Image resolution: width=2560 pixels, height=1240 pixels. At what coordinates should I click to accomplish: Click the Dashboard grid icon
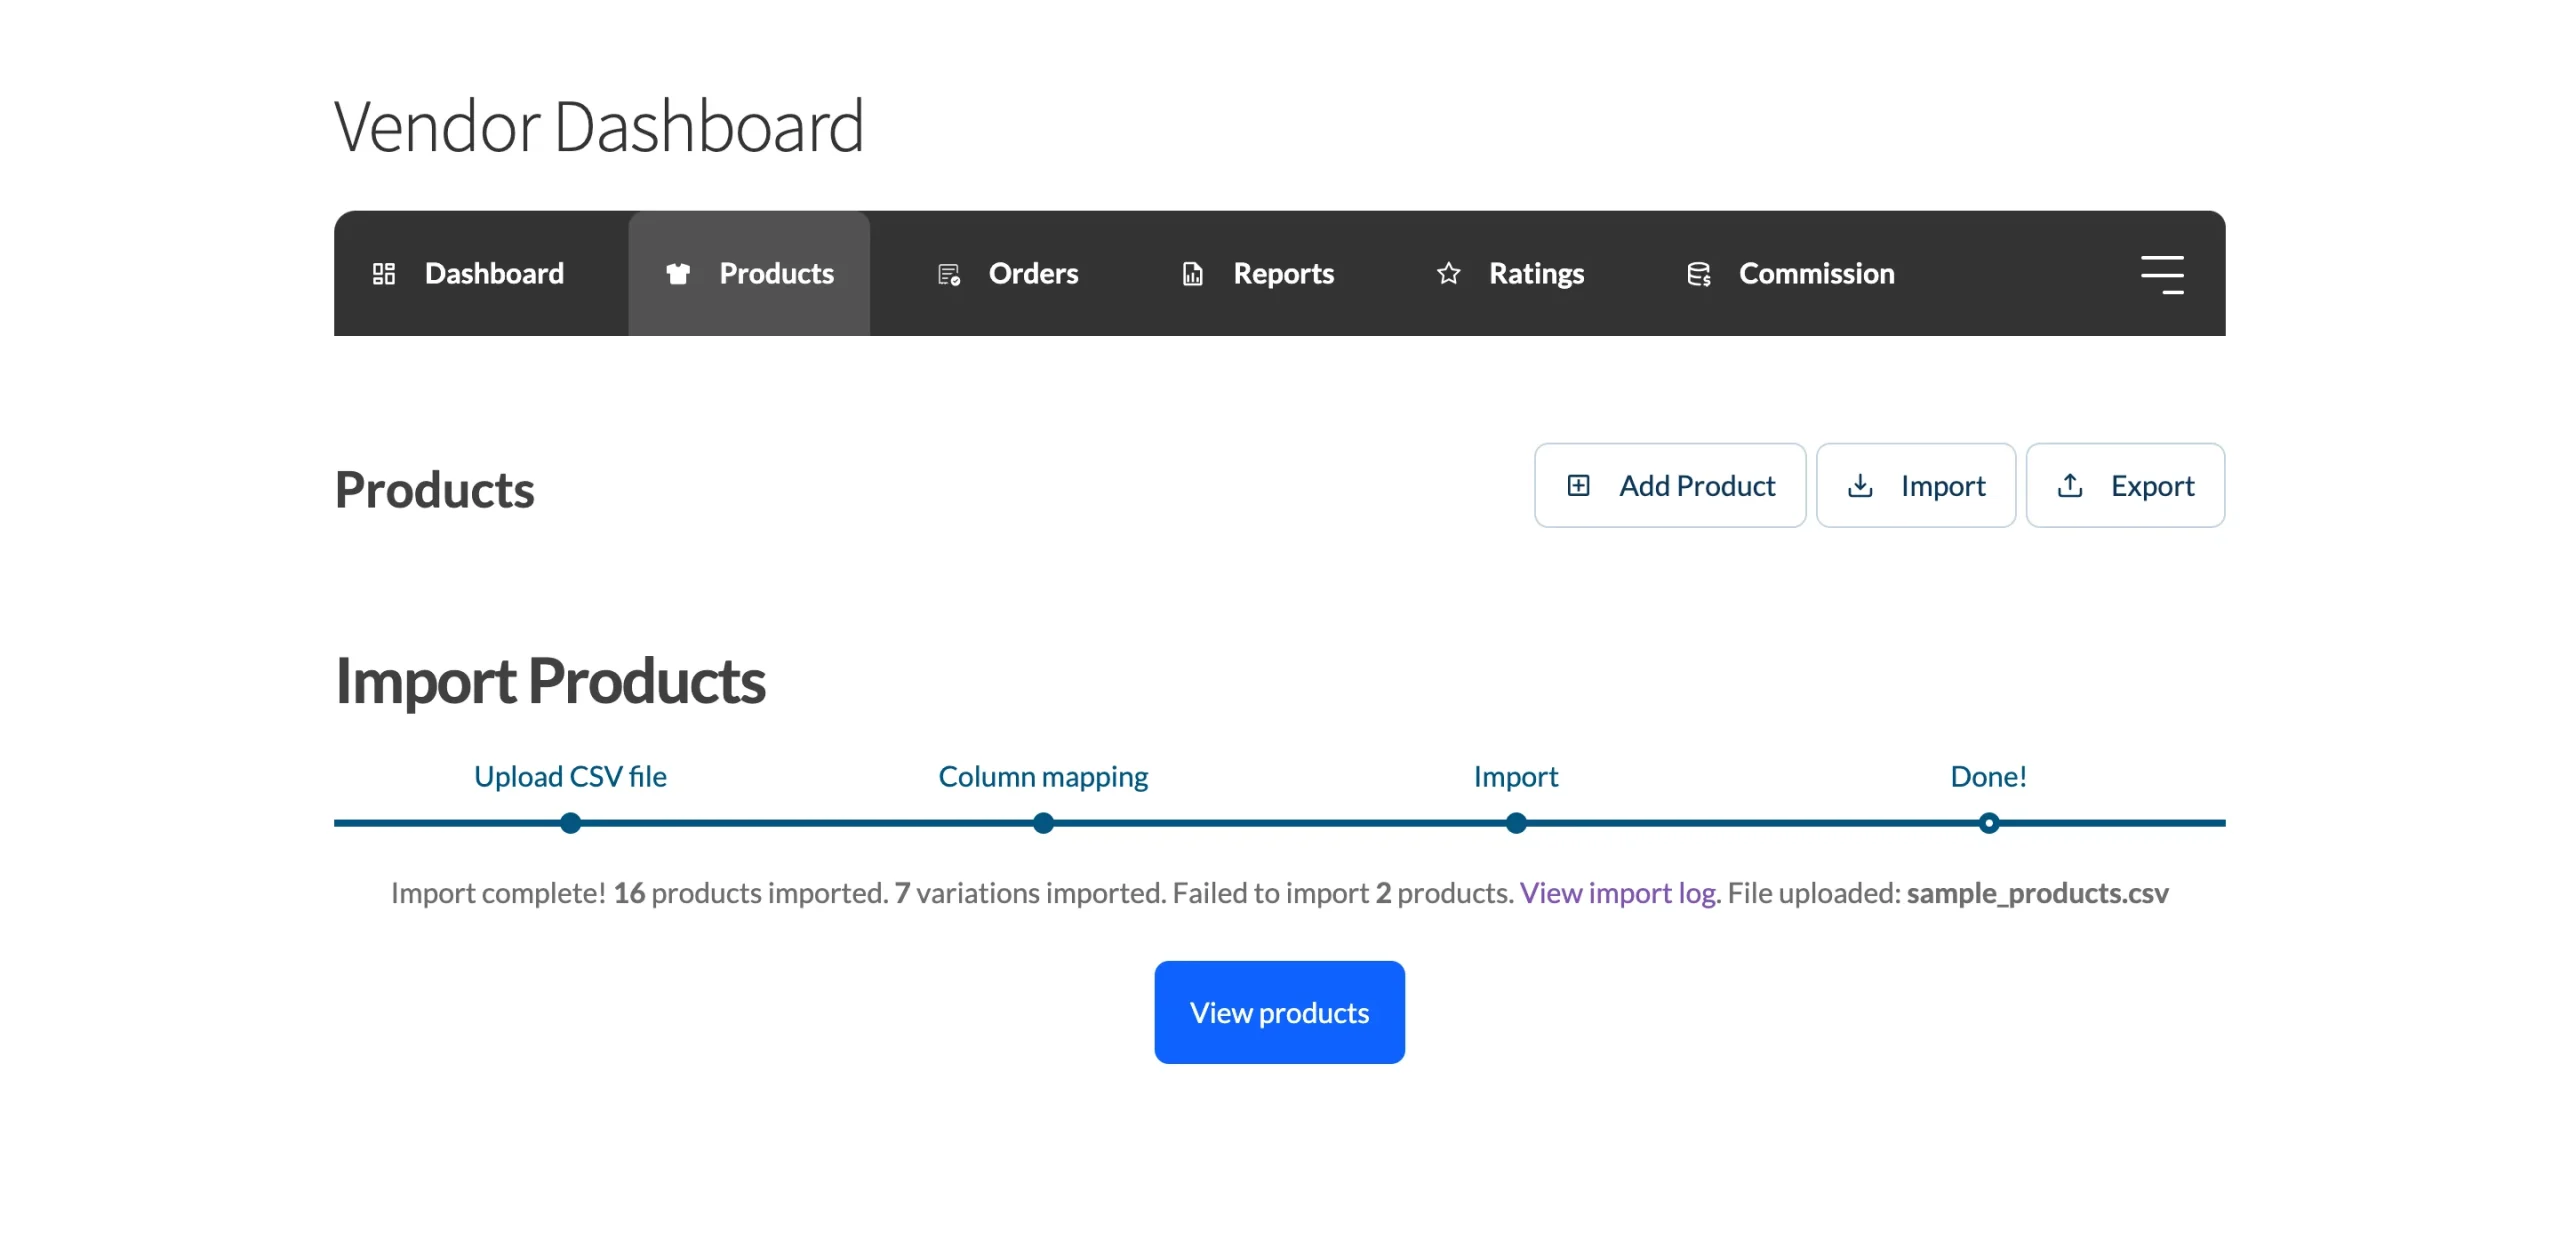click(x=384, y=274)
